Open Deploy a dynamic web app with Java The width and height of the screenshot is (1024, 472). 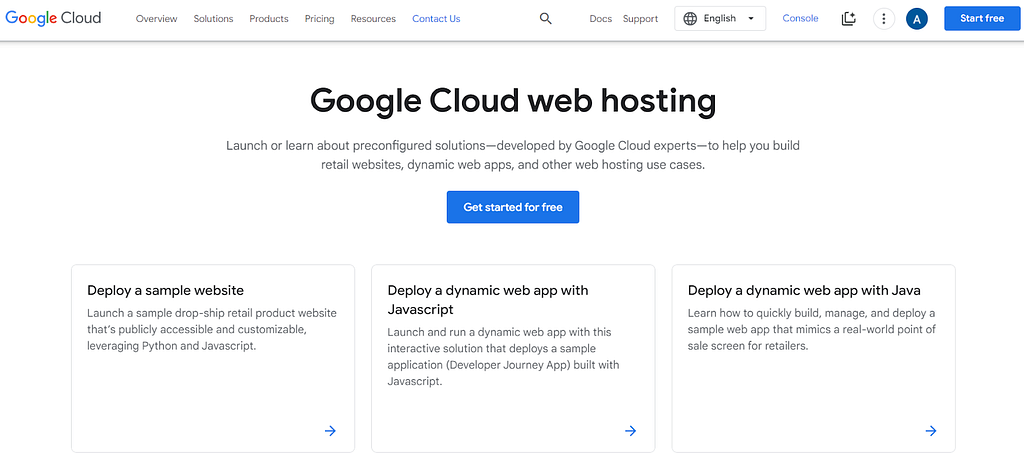(804, 290)
